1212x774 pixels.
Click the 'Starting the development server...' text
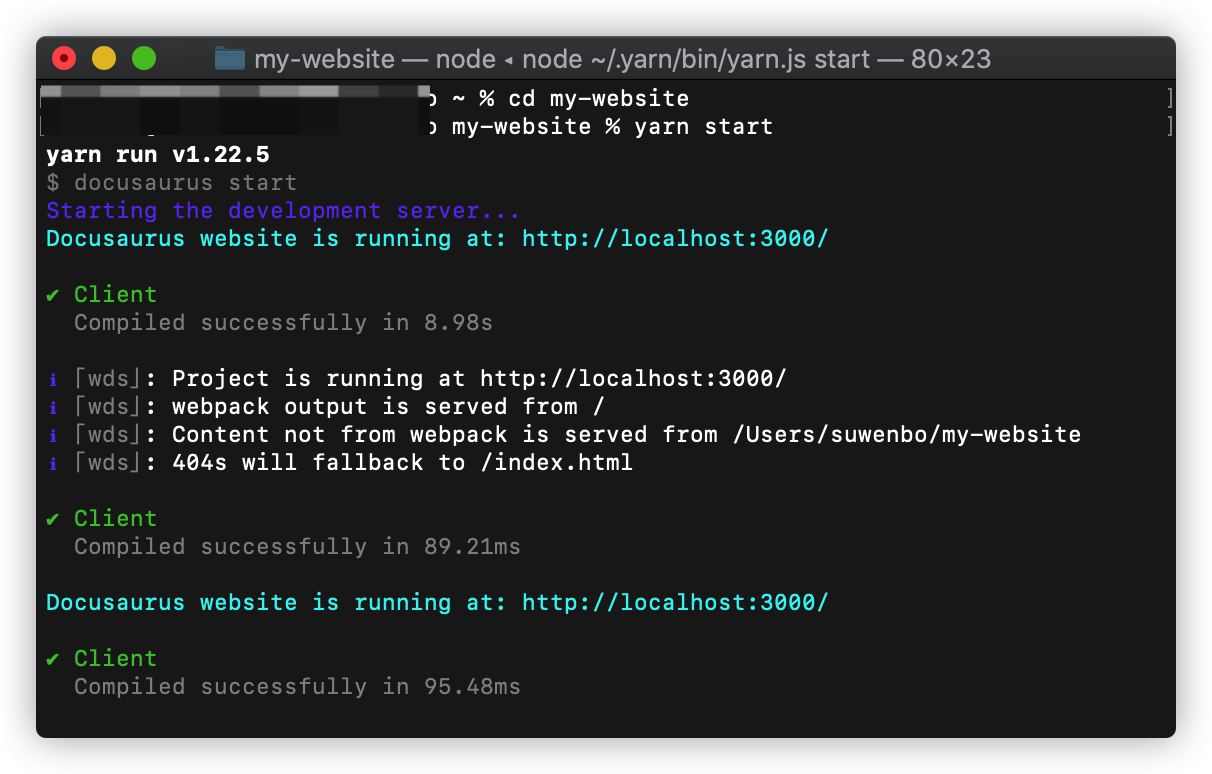[283, 211]
